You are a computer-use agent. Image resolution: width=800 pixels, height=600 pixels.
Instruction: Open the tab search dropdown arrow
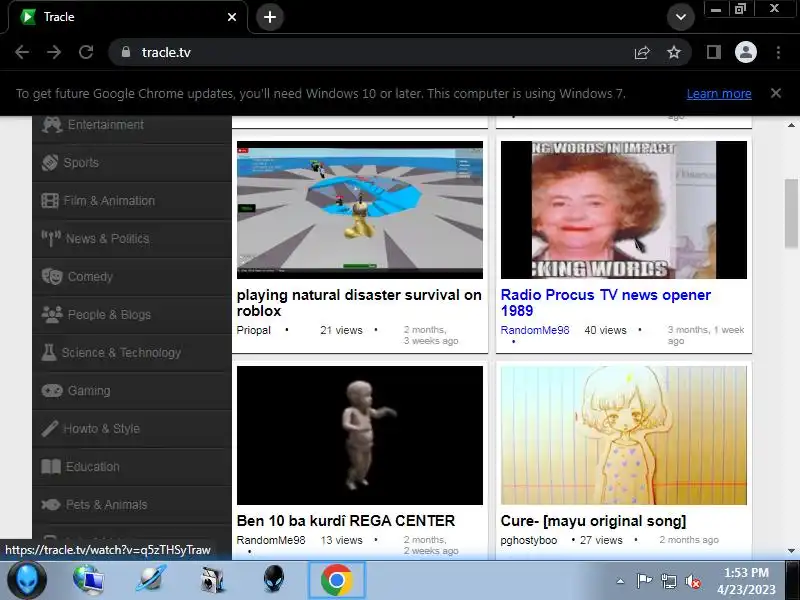tap(681, 17)
